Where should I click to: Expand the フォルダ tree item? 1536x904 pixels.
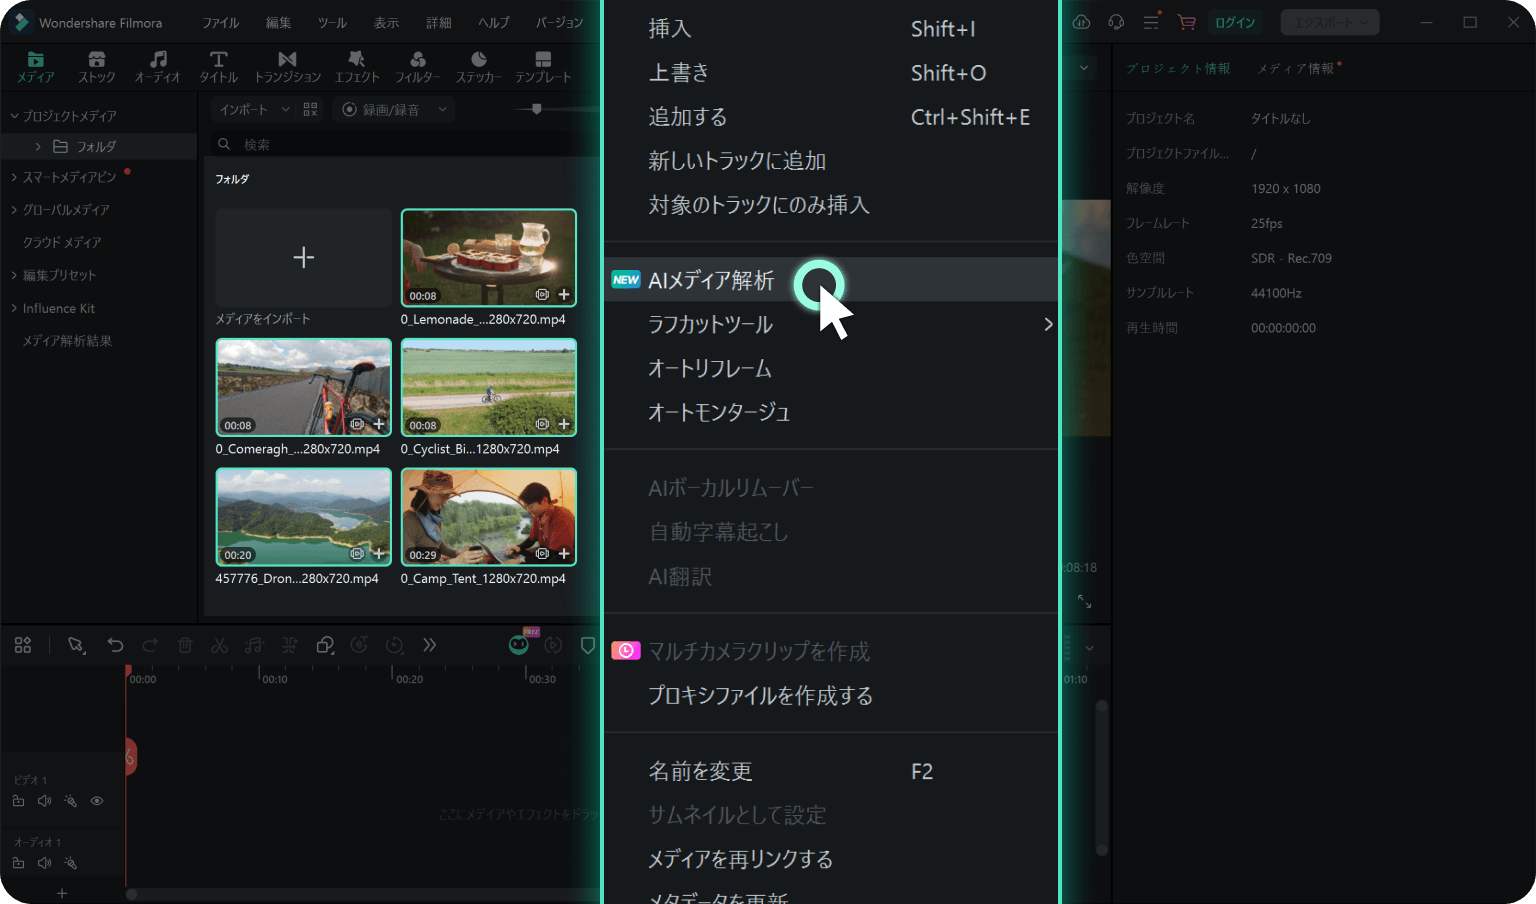coord(38,146)
